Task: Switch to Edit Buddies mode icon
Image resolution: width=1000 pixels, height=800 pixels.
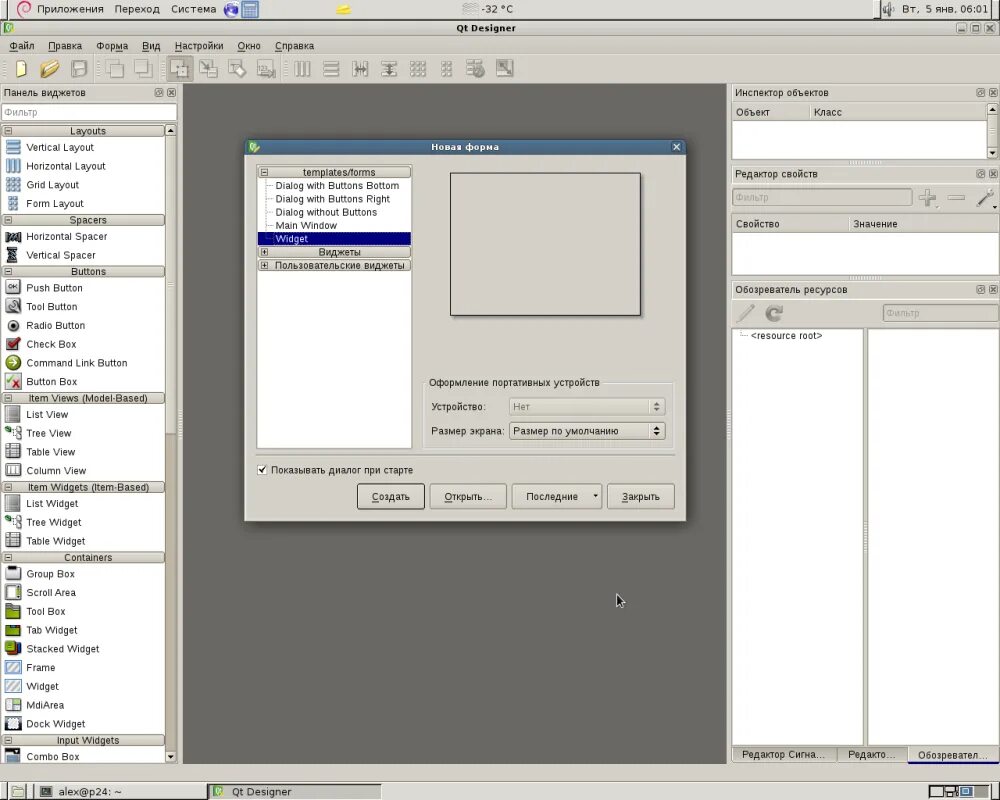Action: (x=237, y=68)
